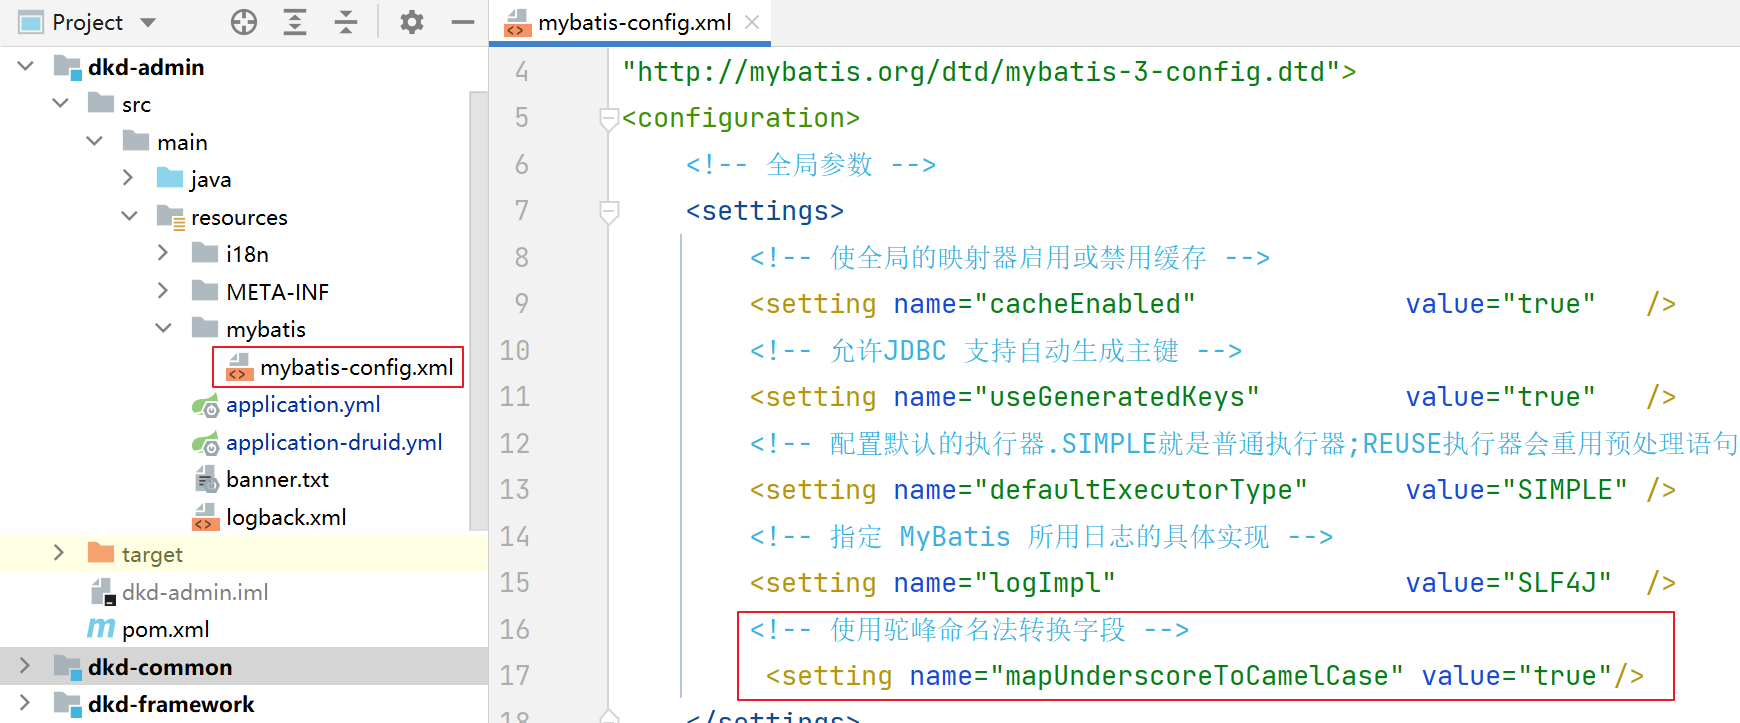Image resolution: width=1740 pixels, height=723 pixels.
Task: Hide the Project tool window
Action: (x=462, y=22)
